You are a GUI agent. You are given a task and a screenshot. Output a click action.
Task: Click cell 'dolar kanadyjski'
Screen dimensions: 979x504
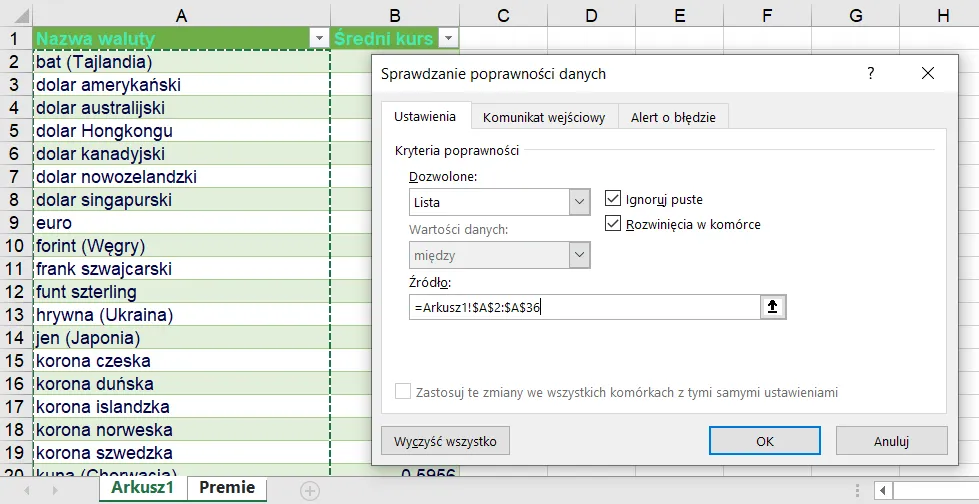[x=181, y=154]
